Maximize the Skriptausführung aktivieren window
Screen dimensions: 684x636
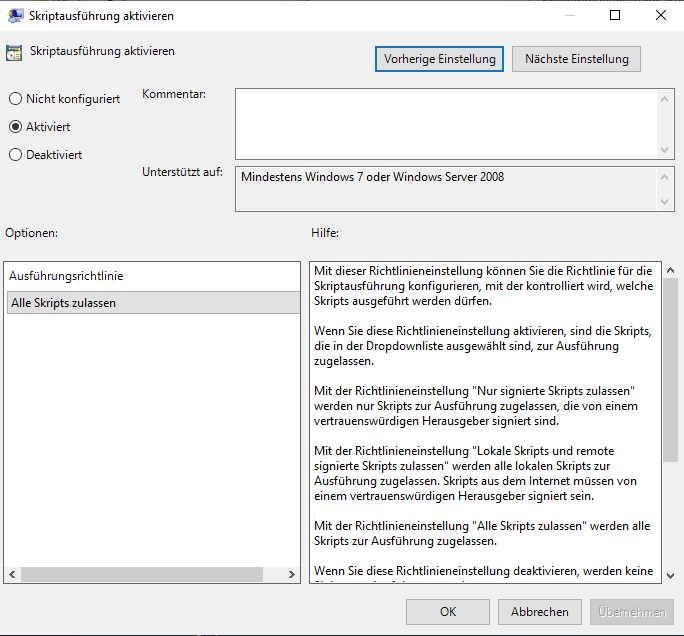click(615, 15)
